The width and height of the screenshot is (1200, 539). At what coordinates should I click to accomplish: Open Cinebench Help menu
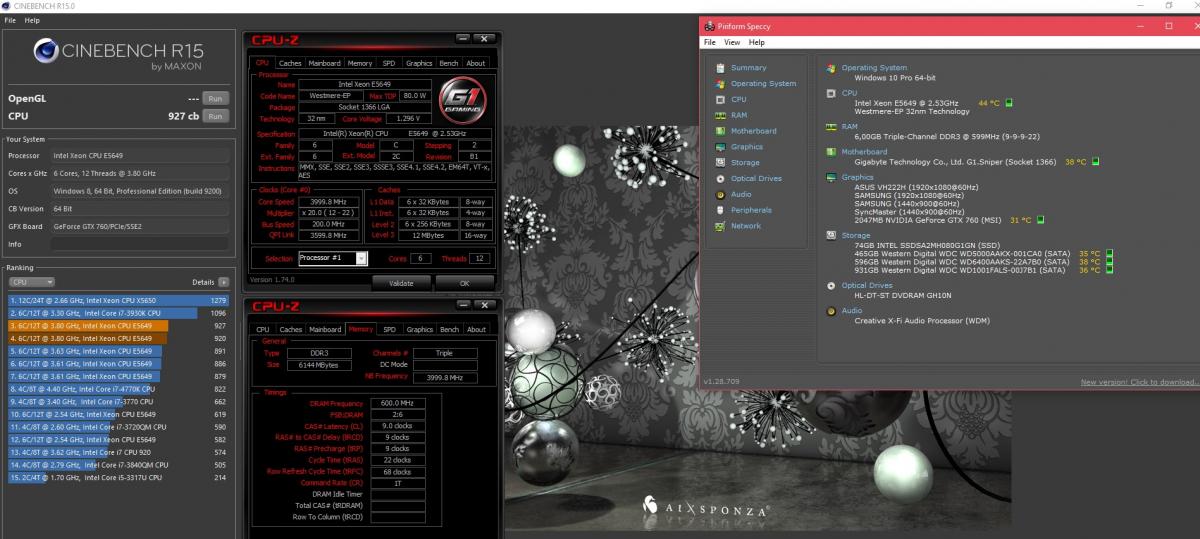(x=33, y=20)
